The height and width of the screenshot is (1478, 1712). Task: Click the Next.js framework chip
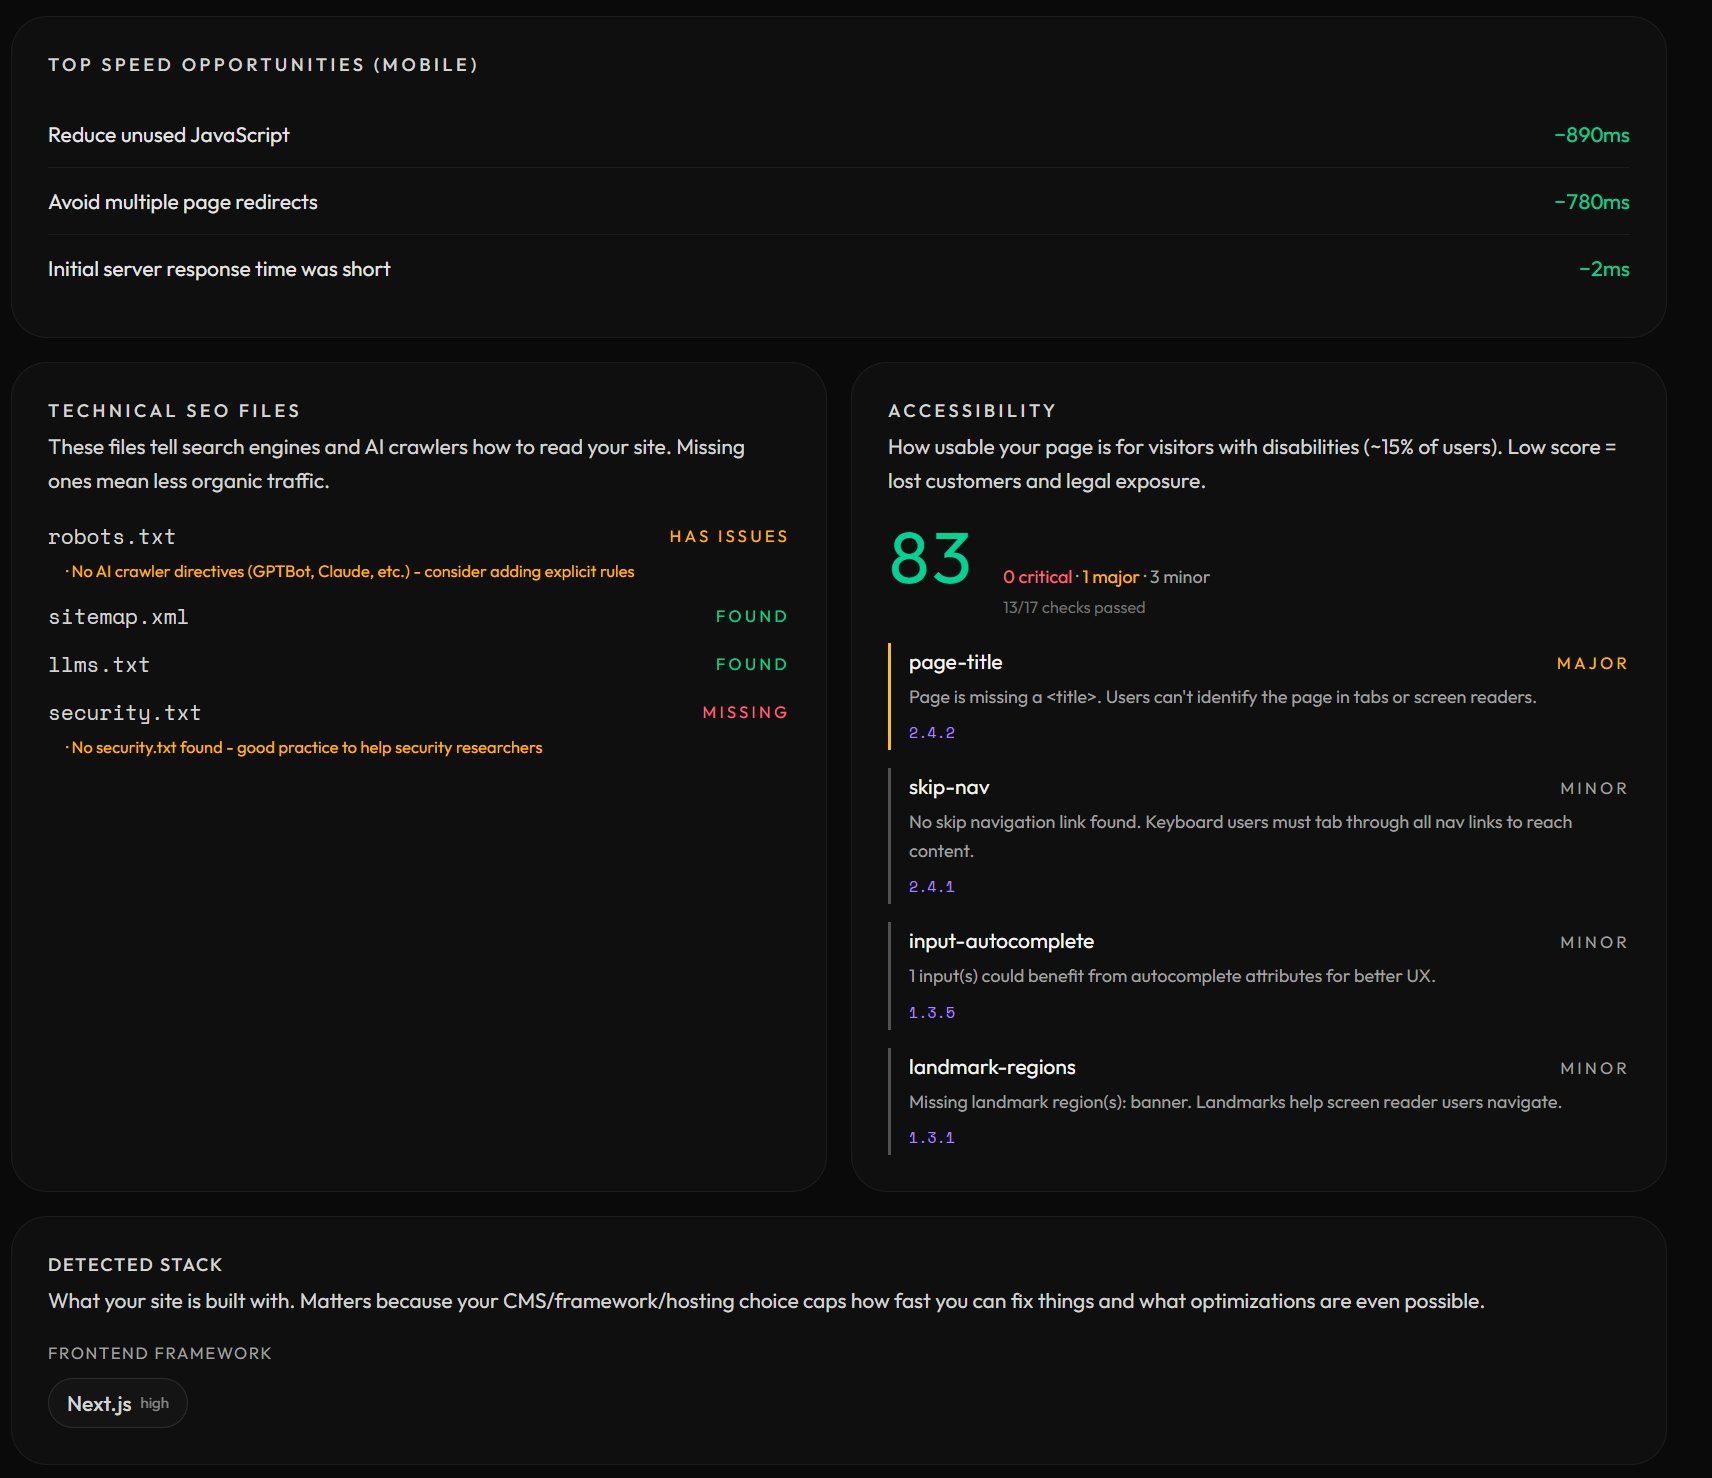[118, 1403]
